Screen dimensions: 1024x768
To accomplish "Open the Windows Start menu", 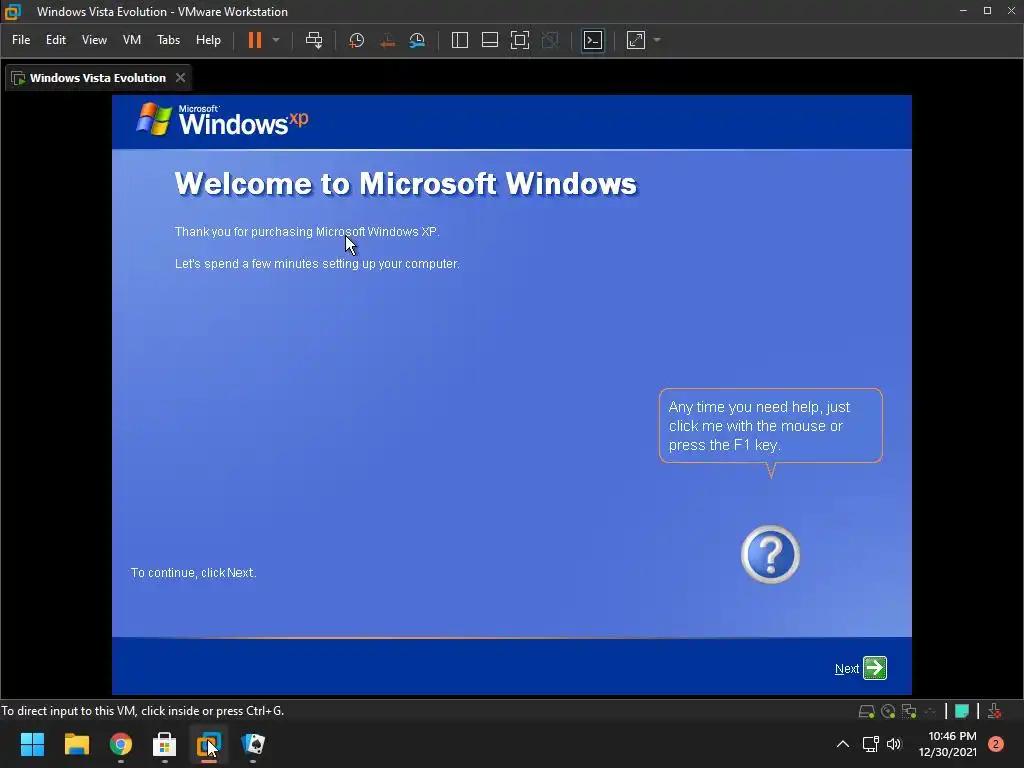I will coord(32,744).
